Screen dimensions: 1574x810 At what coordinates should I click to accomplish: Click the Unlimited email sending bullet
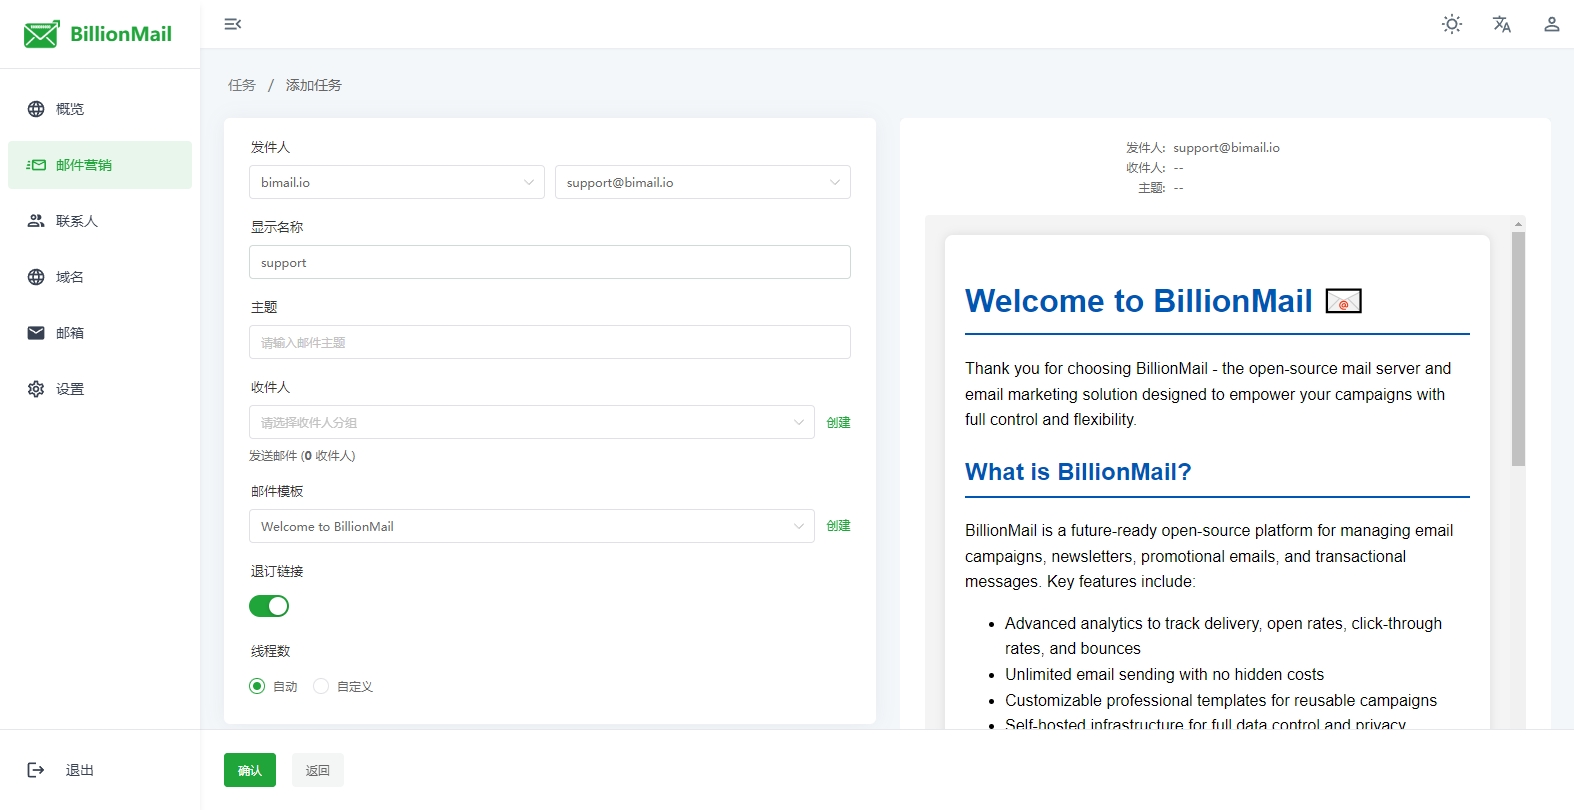(x=1164, y=675)
